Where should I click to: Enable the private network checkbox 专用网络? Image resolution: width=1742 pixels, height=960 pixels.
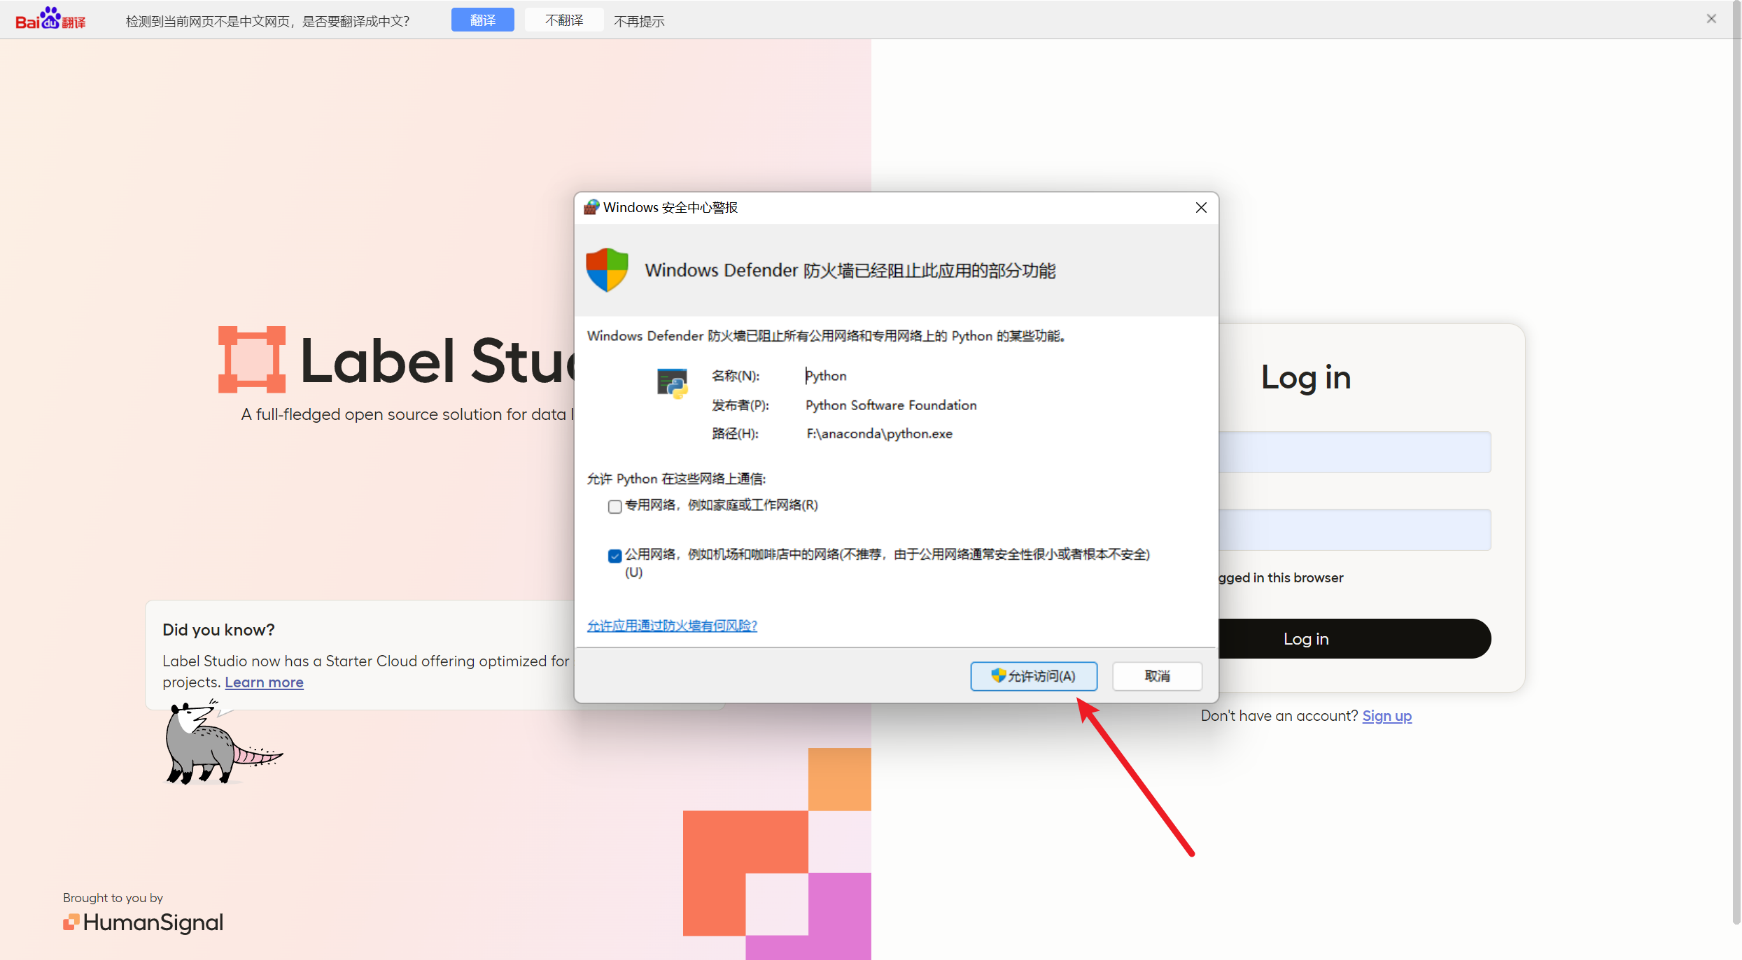(x=615, y=507)
